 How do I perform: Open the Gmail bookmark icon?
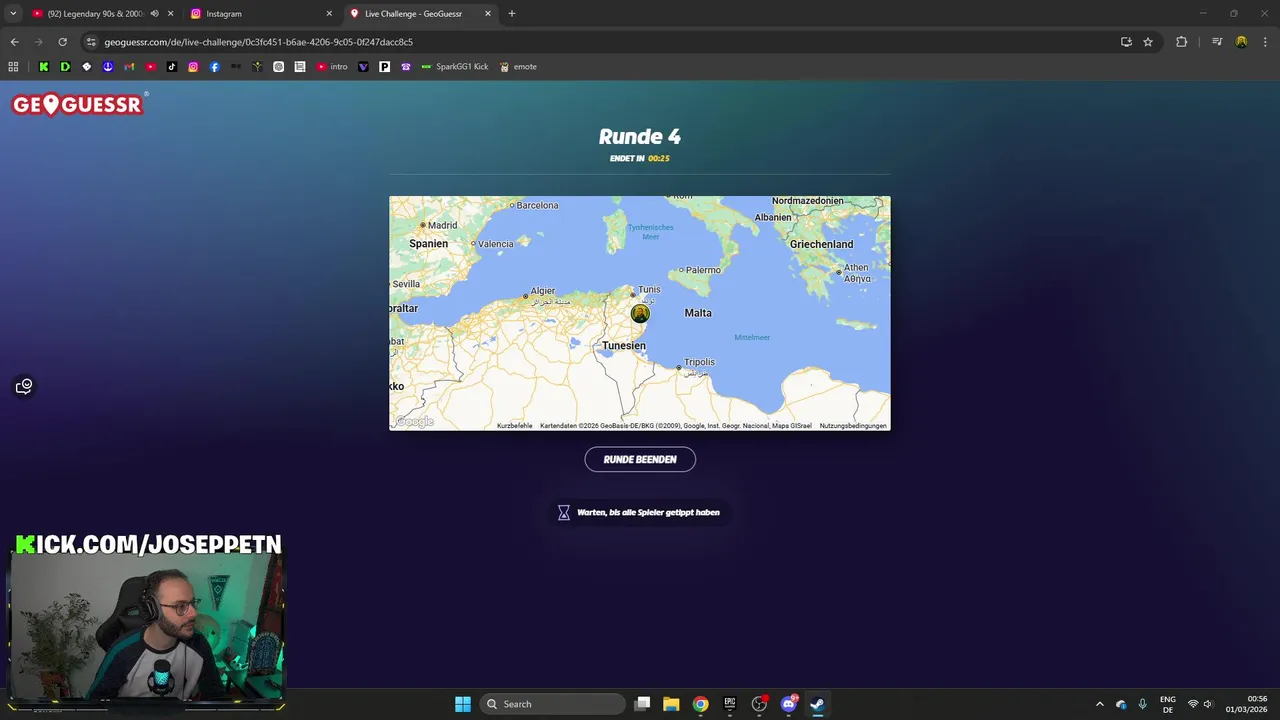pos(129,67)
